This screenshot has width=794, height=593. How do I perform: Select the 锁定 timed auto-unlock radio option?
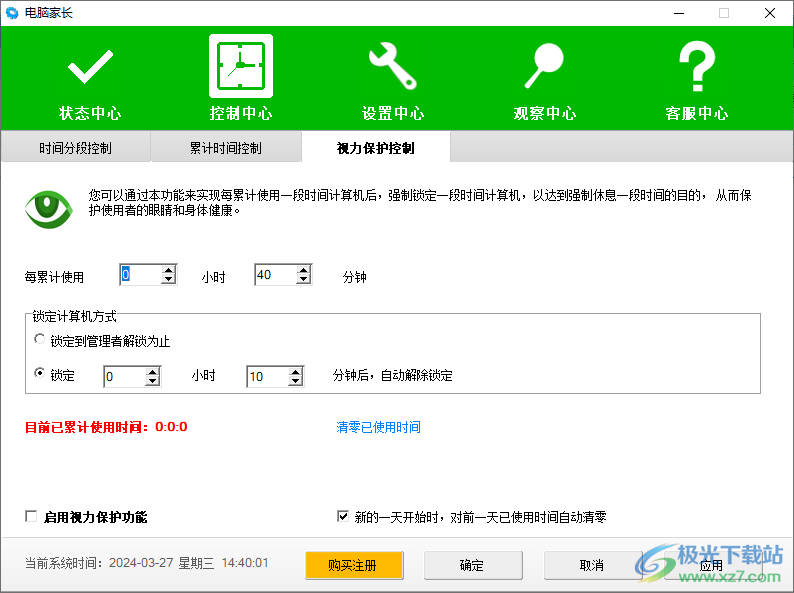coord(39,373)
